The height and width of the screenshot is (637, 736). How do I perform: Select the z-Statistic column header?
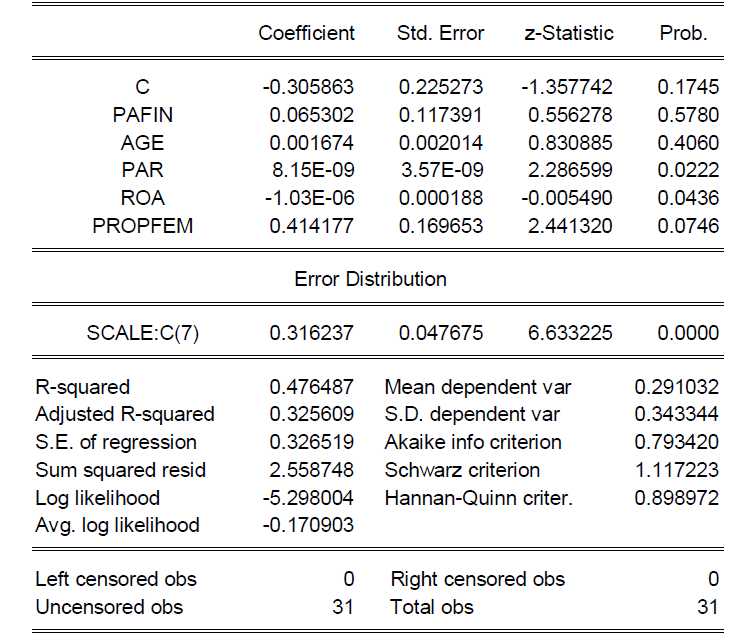click(x=568, y=33)
